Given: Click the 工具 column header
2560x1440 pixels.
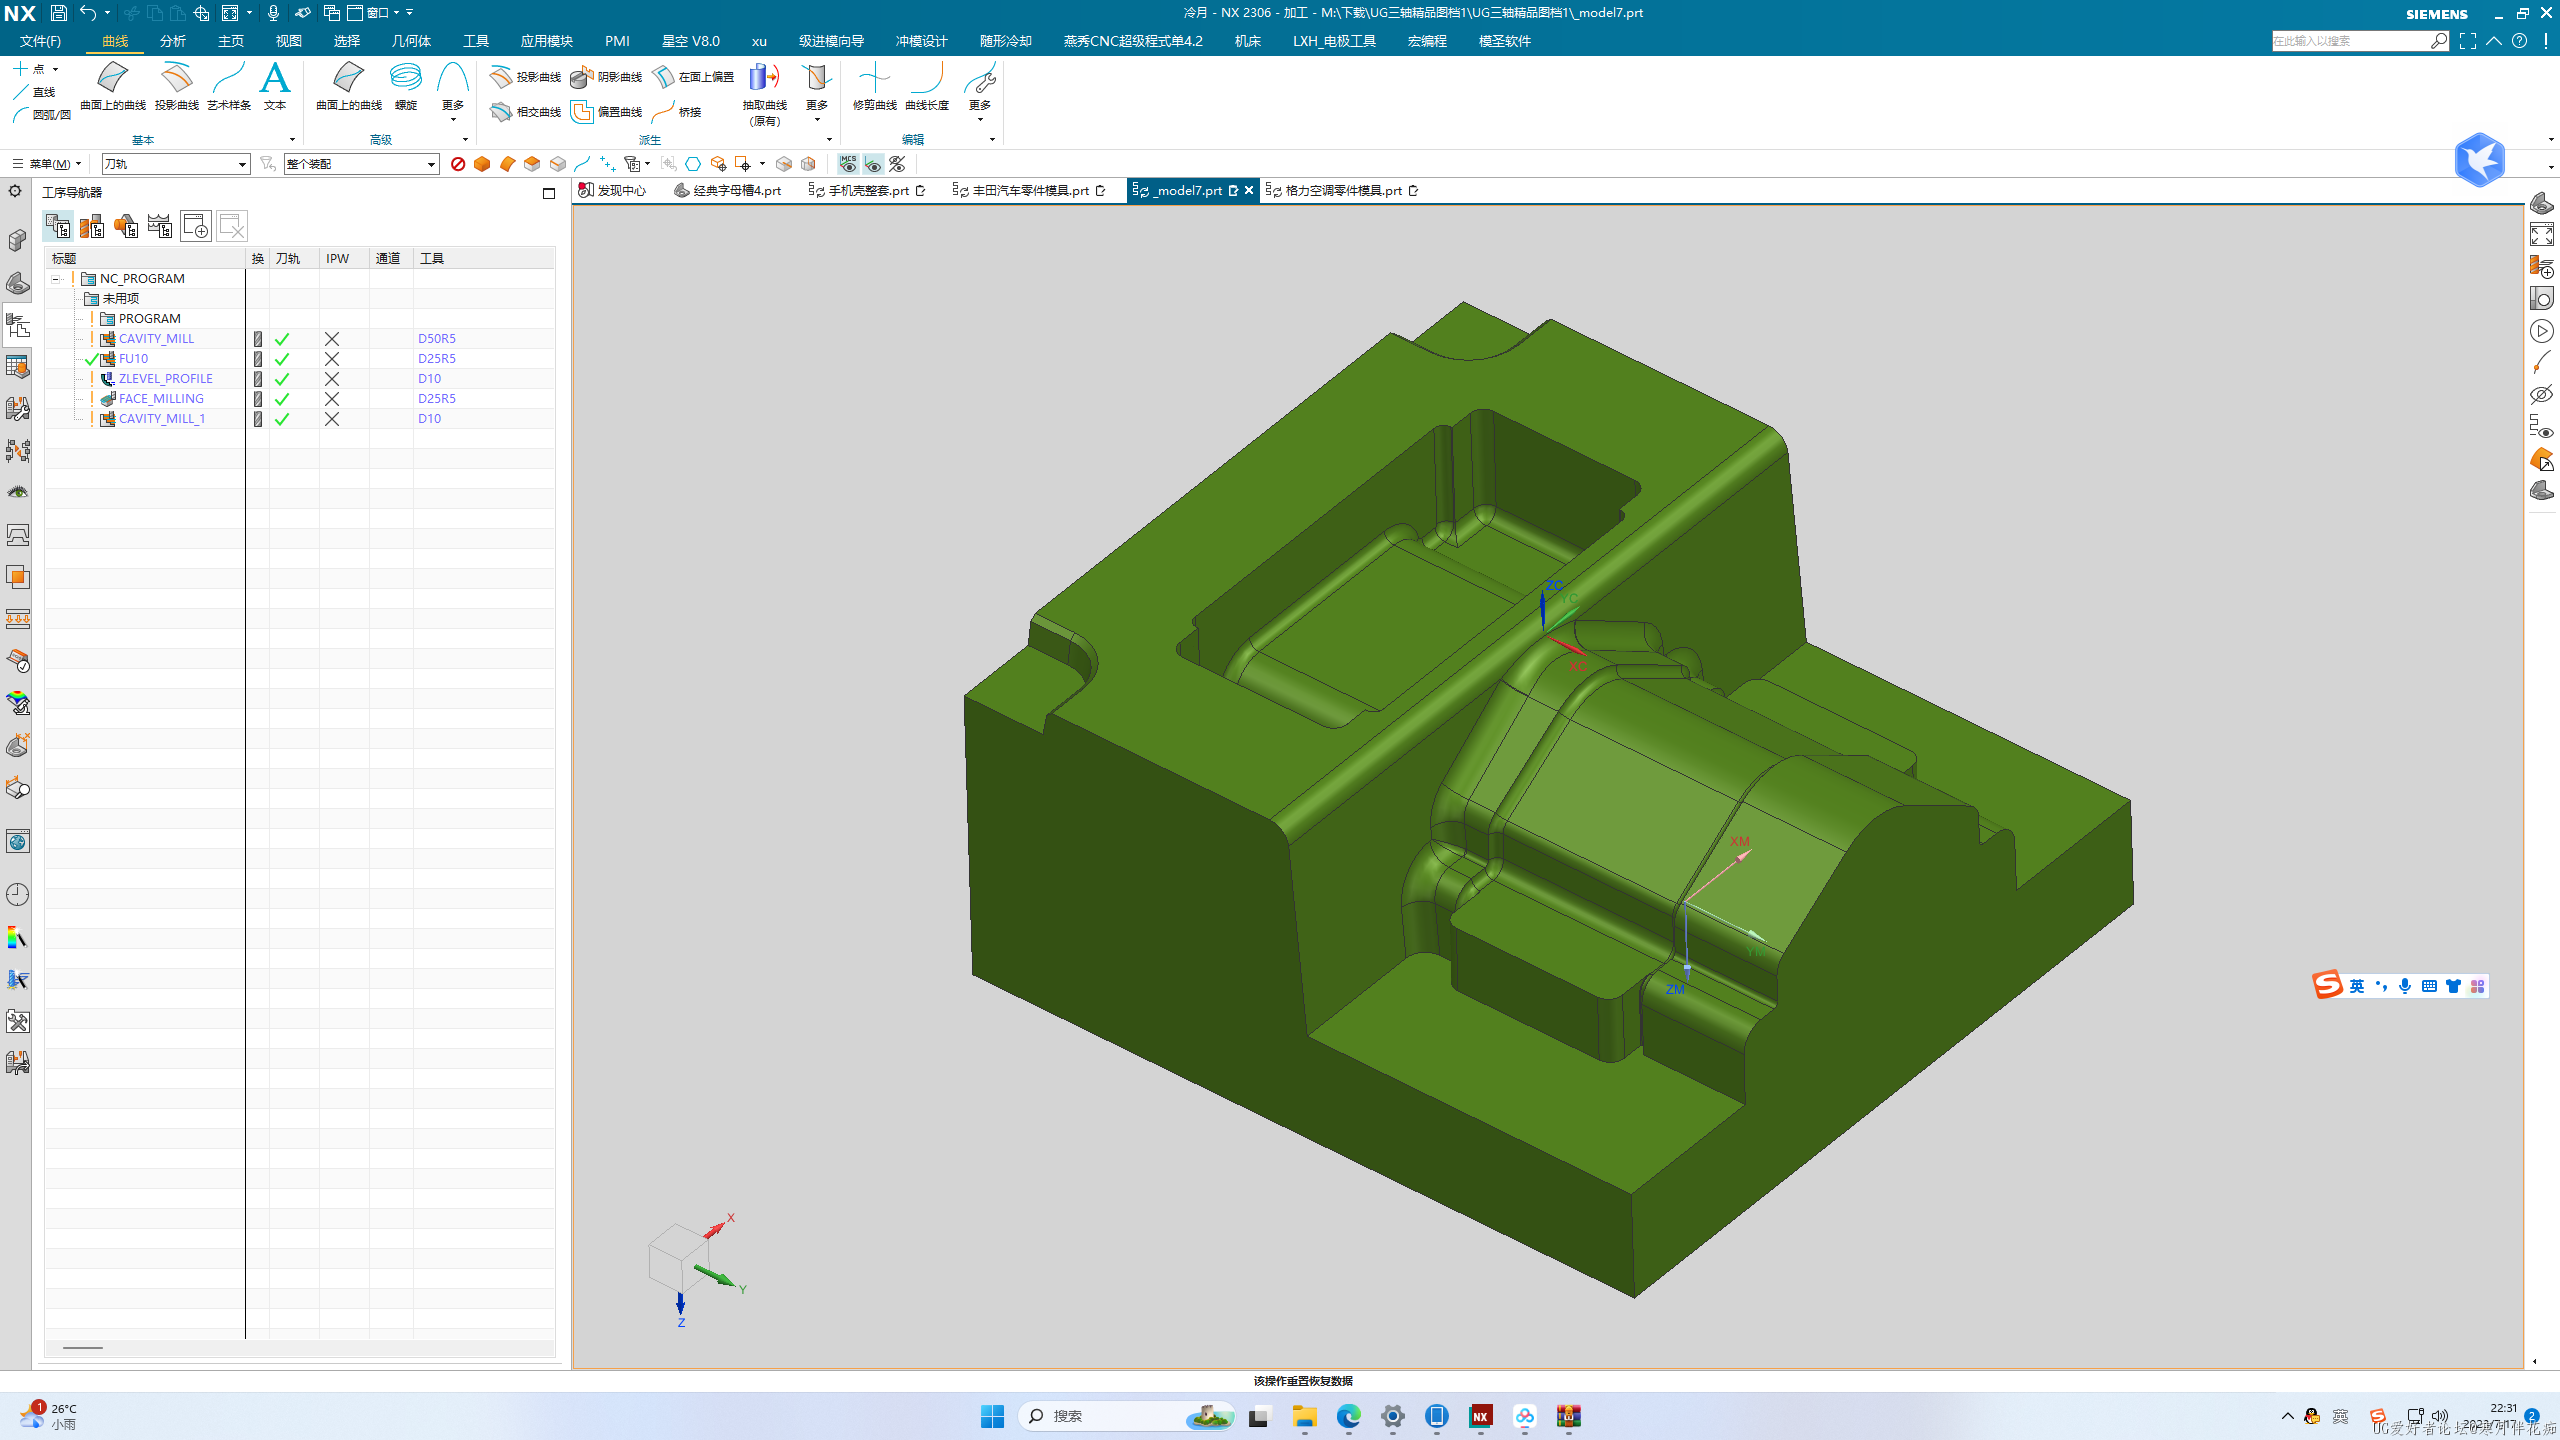Looking at the screenshot, I should click(x=484, y=259).
